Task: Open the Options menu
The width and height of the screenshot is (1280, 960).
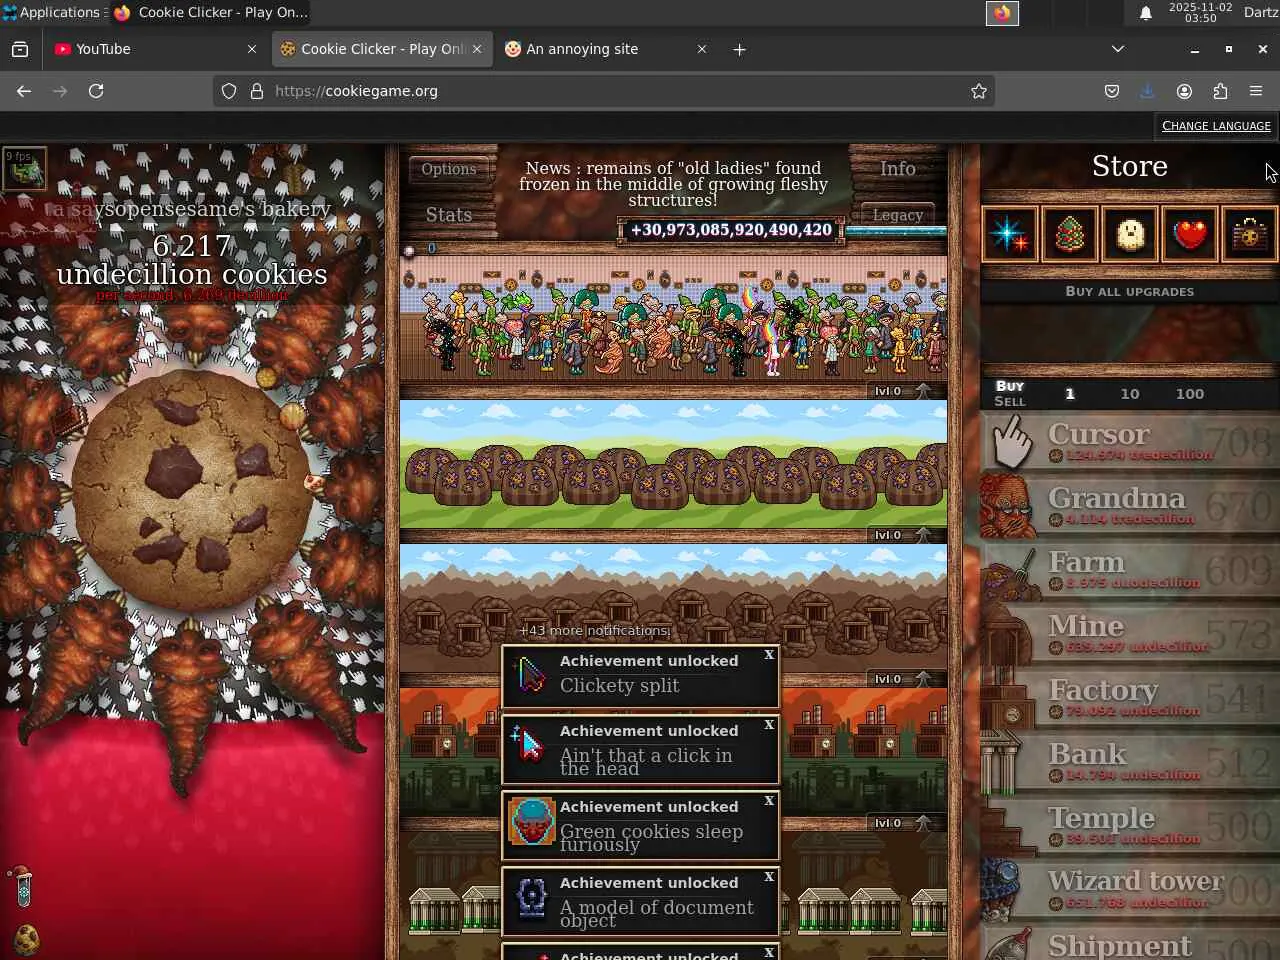Action: coord(449,169)
